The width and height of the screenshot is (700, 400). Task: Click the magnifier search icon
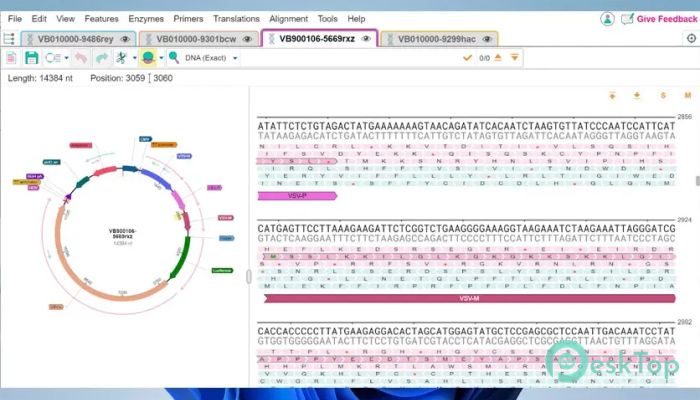pyautogui.click(x=174, y=58)
